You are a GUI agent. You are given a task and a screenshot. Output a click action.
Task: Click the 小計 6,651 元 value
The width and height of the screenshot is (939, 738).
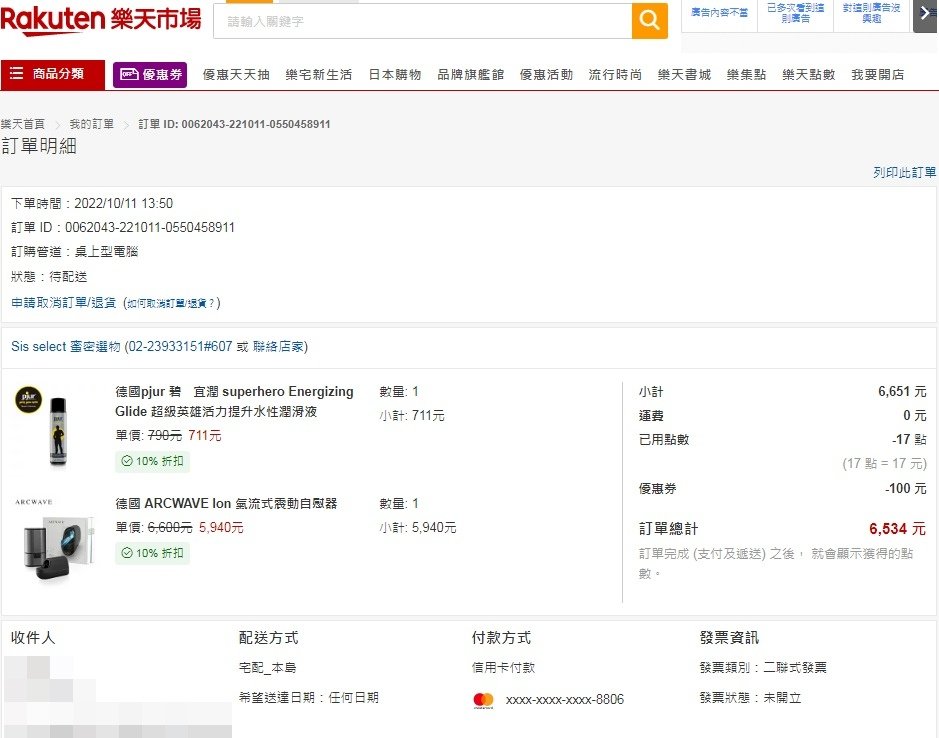[902, 392]
